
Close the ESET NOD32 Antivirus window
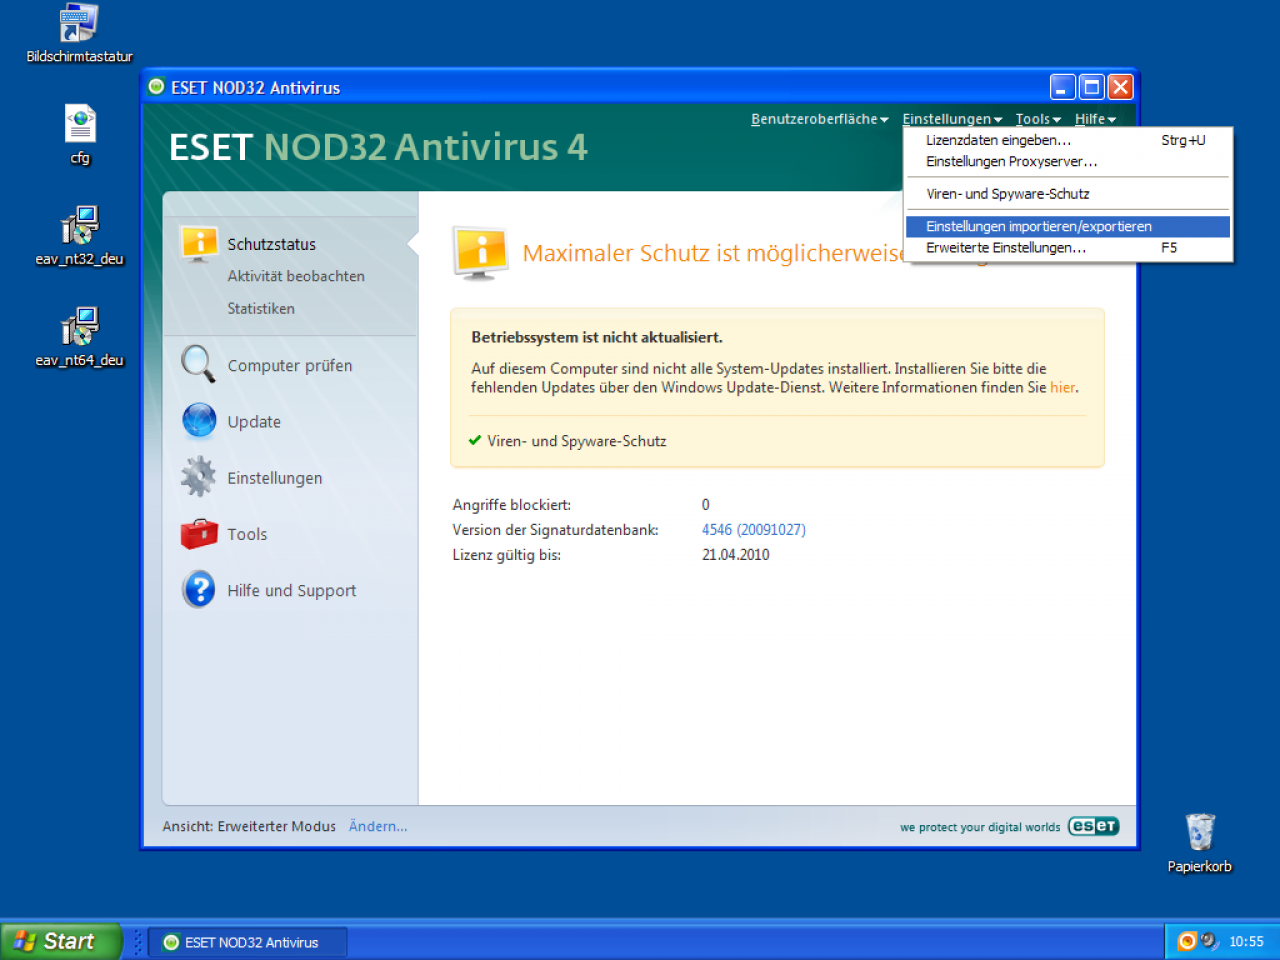[x=1121, y=87]
